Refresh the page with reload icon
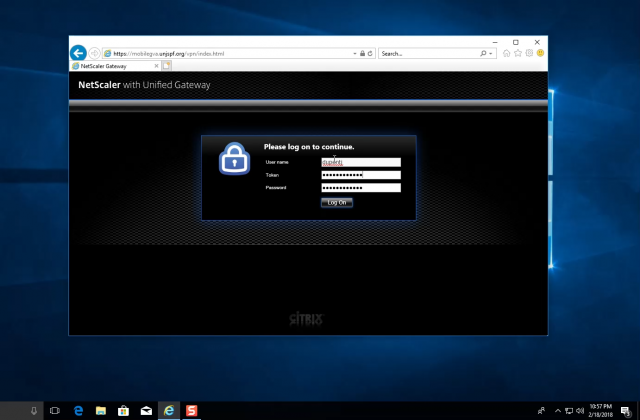640x420 pixels. (x=370, y=53)
